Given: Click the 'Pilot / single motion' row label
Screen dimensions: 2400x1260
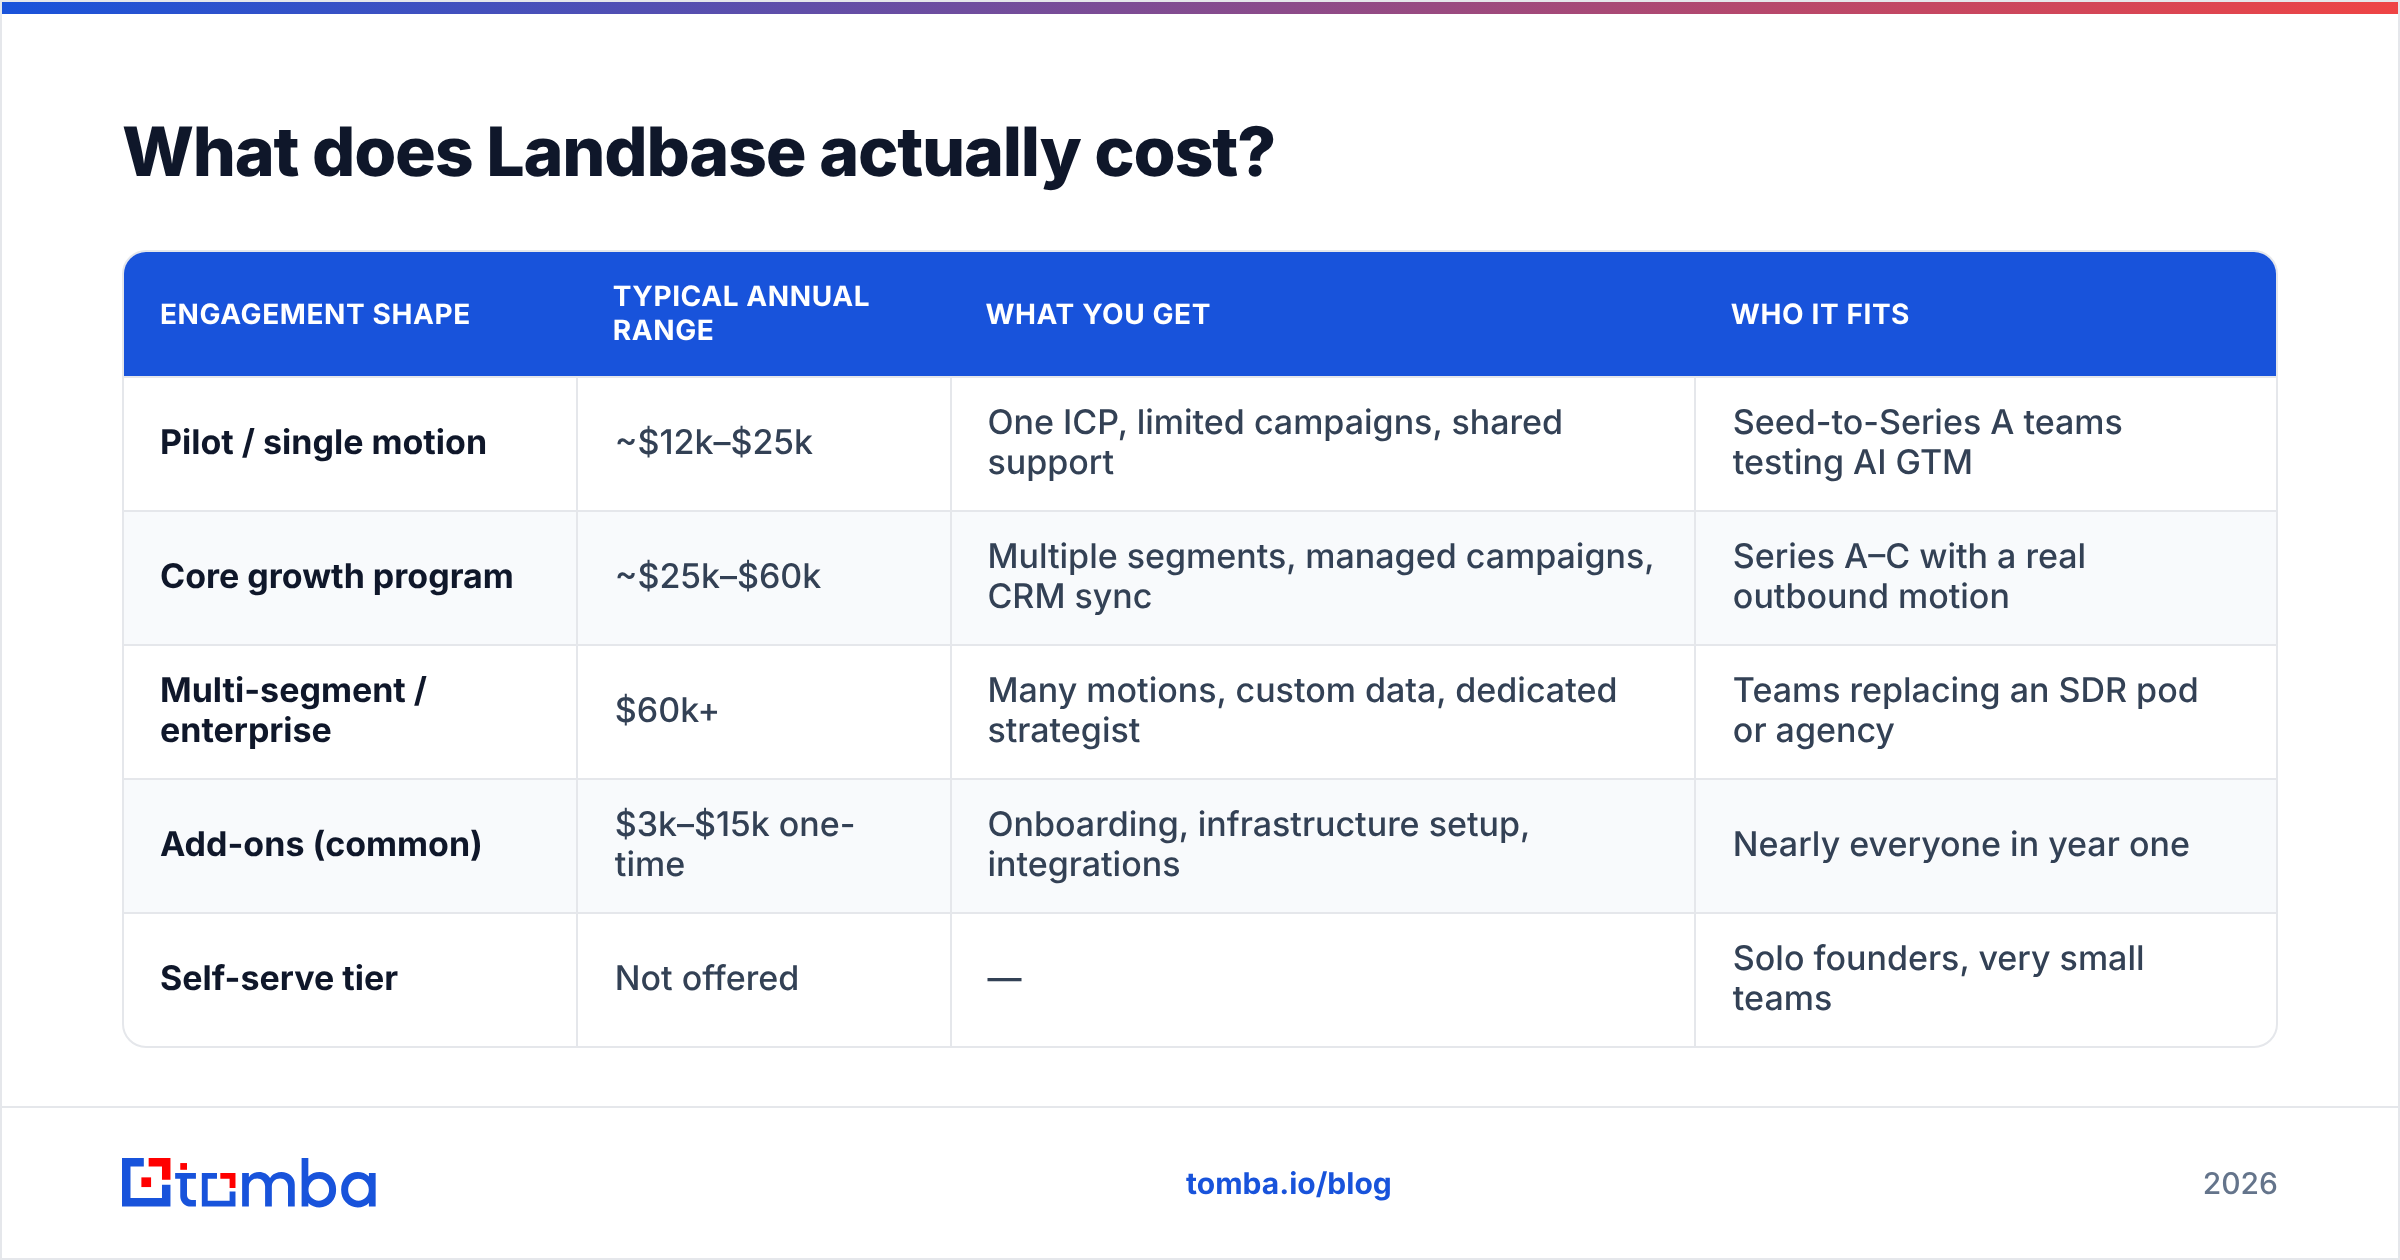Looking at the screenshot, I should pos(323,442).
